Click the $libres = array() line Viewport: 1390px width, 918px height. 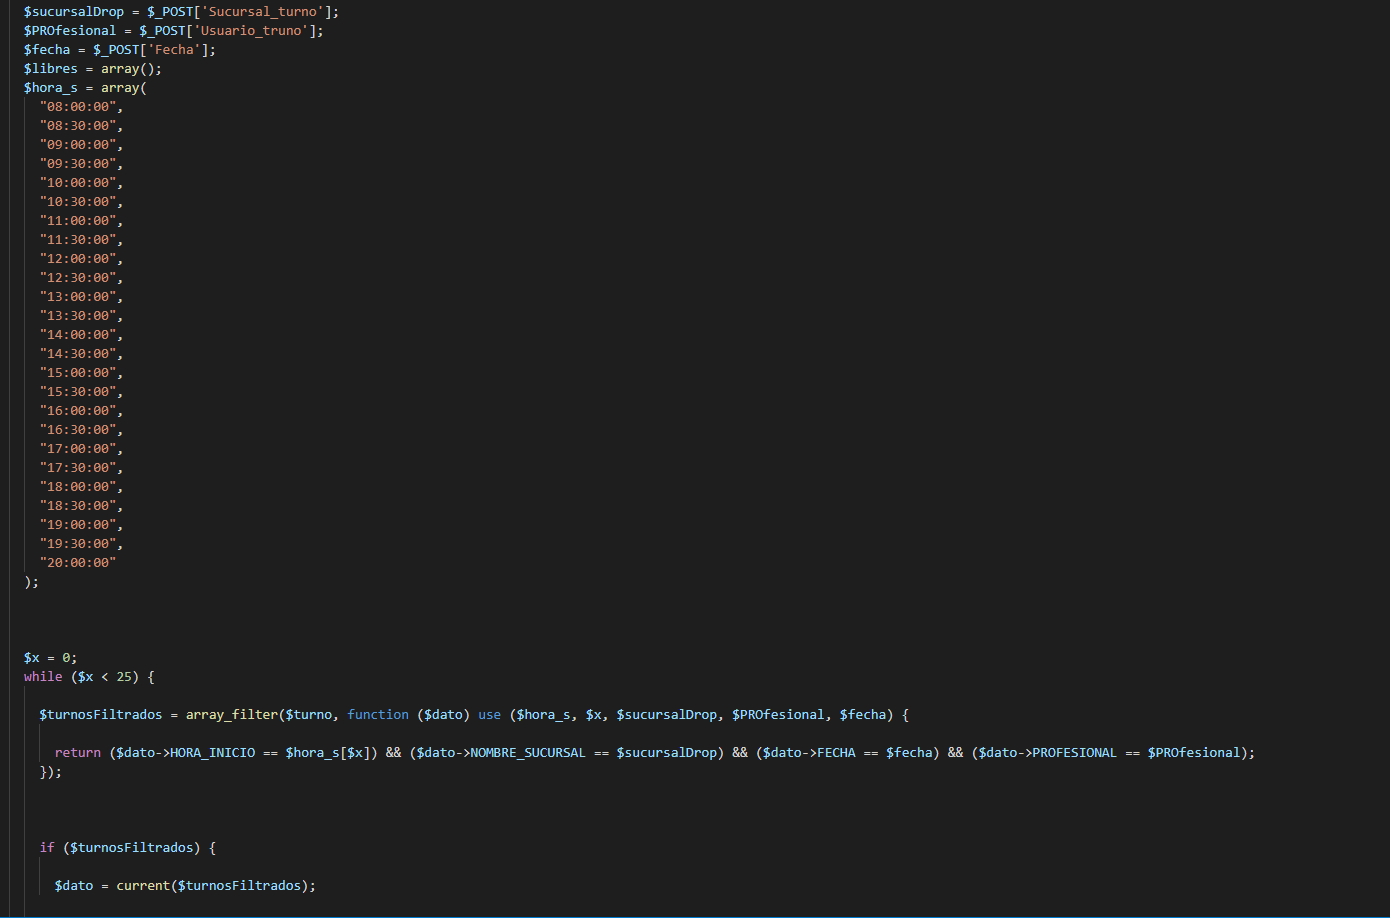(x=93, y=69)
